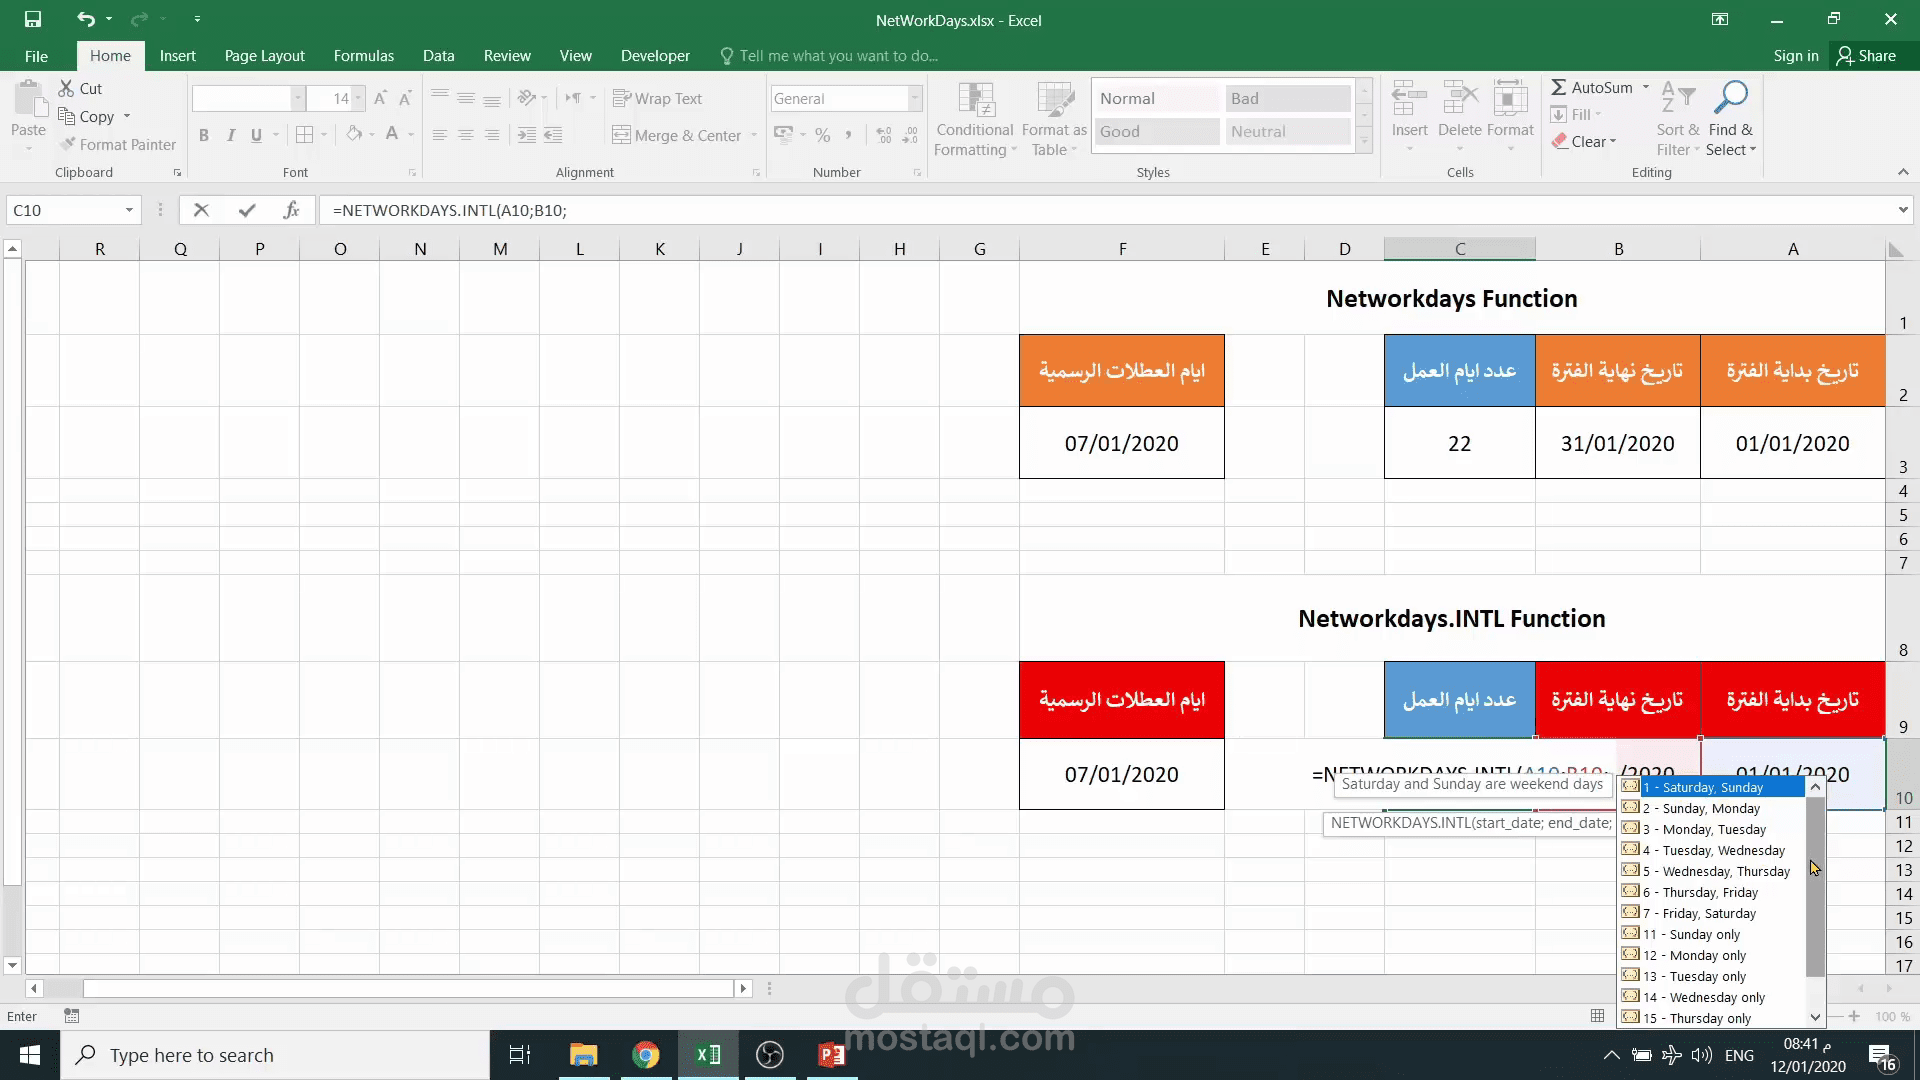Viewport: 1920px width, 1080px height.
Task: Open Insert Function fx dialog
Action: (x=291, y=210)
